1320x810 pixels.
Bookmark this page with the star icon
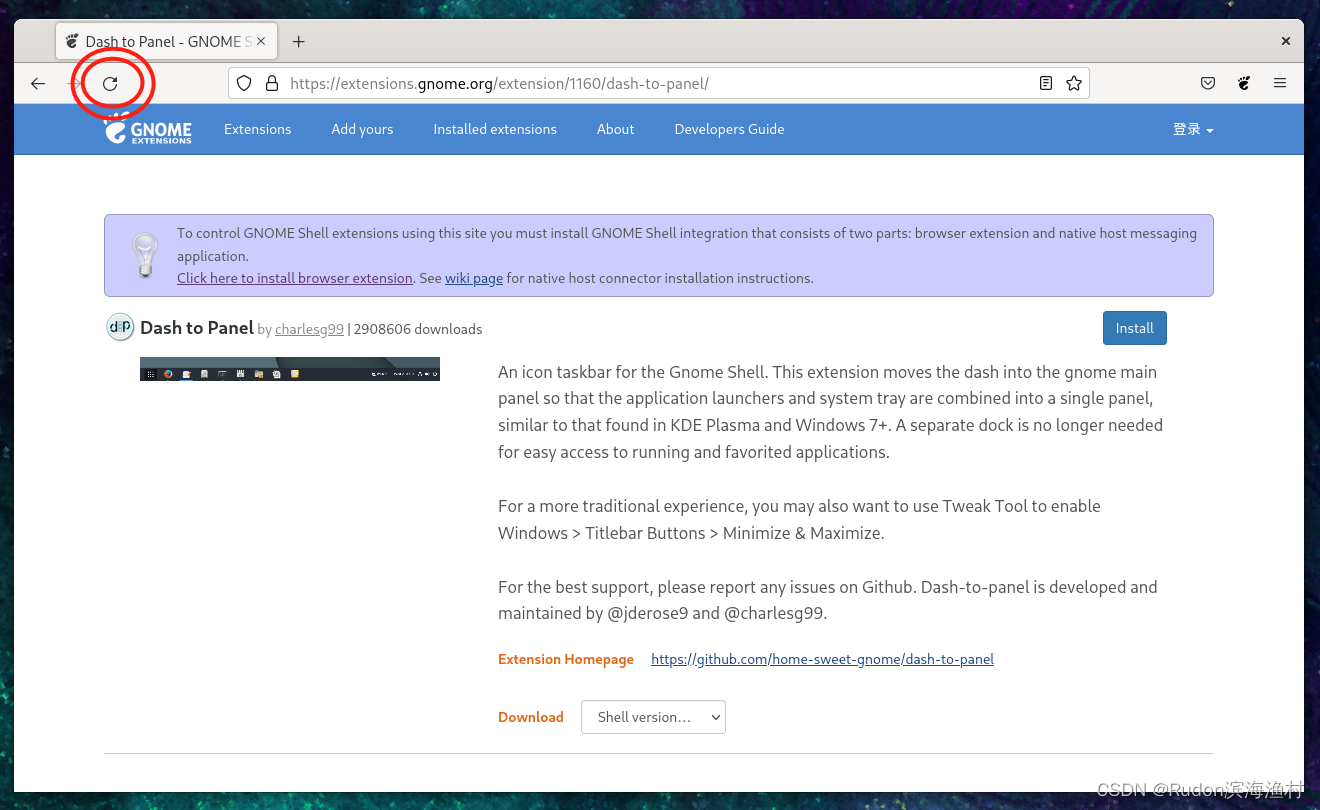pyautogui.click(x=1074, y=84)
